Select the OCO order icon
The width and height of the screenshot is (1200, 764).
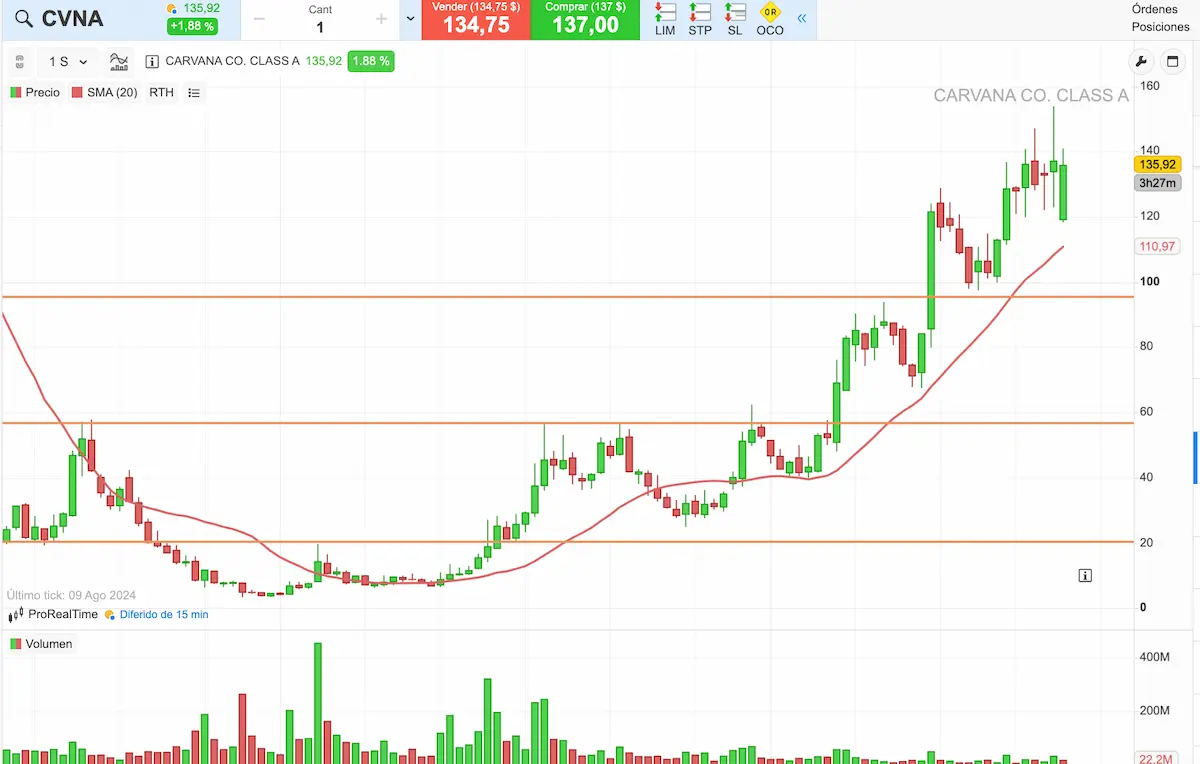tap(770, 20)
